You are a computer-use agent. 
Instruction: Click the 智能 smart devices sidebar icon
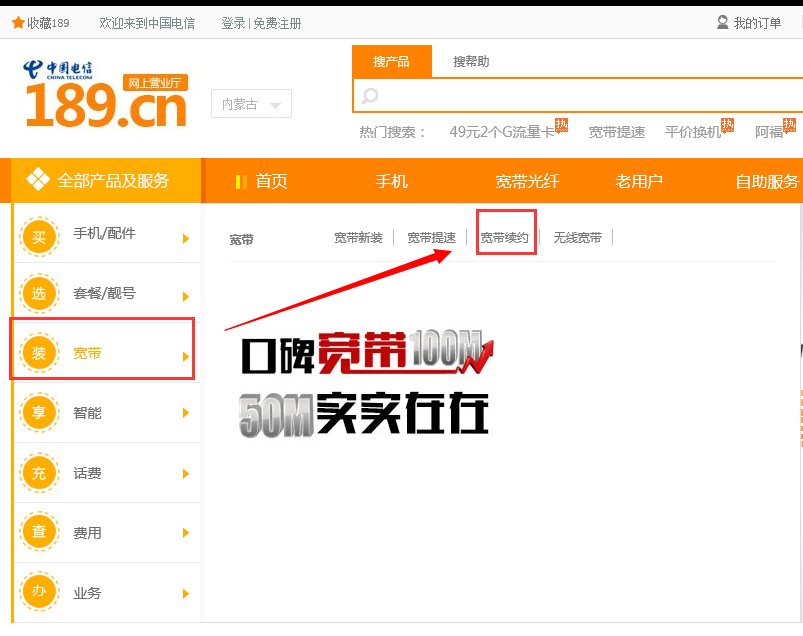[39, 412]
